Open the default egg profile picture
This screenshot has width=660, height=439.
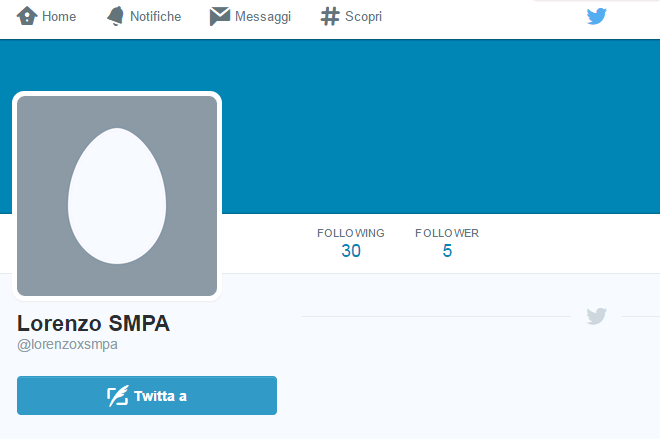click(117, 196)
